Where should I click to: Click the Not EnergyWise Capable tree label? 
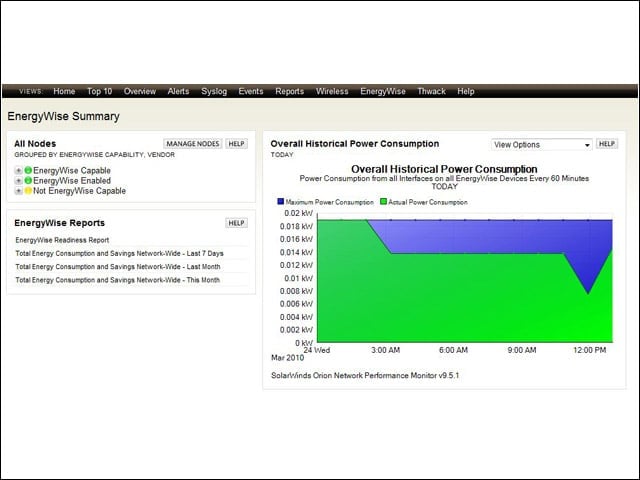pyautogui.click(x=80, y=191)
